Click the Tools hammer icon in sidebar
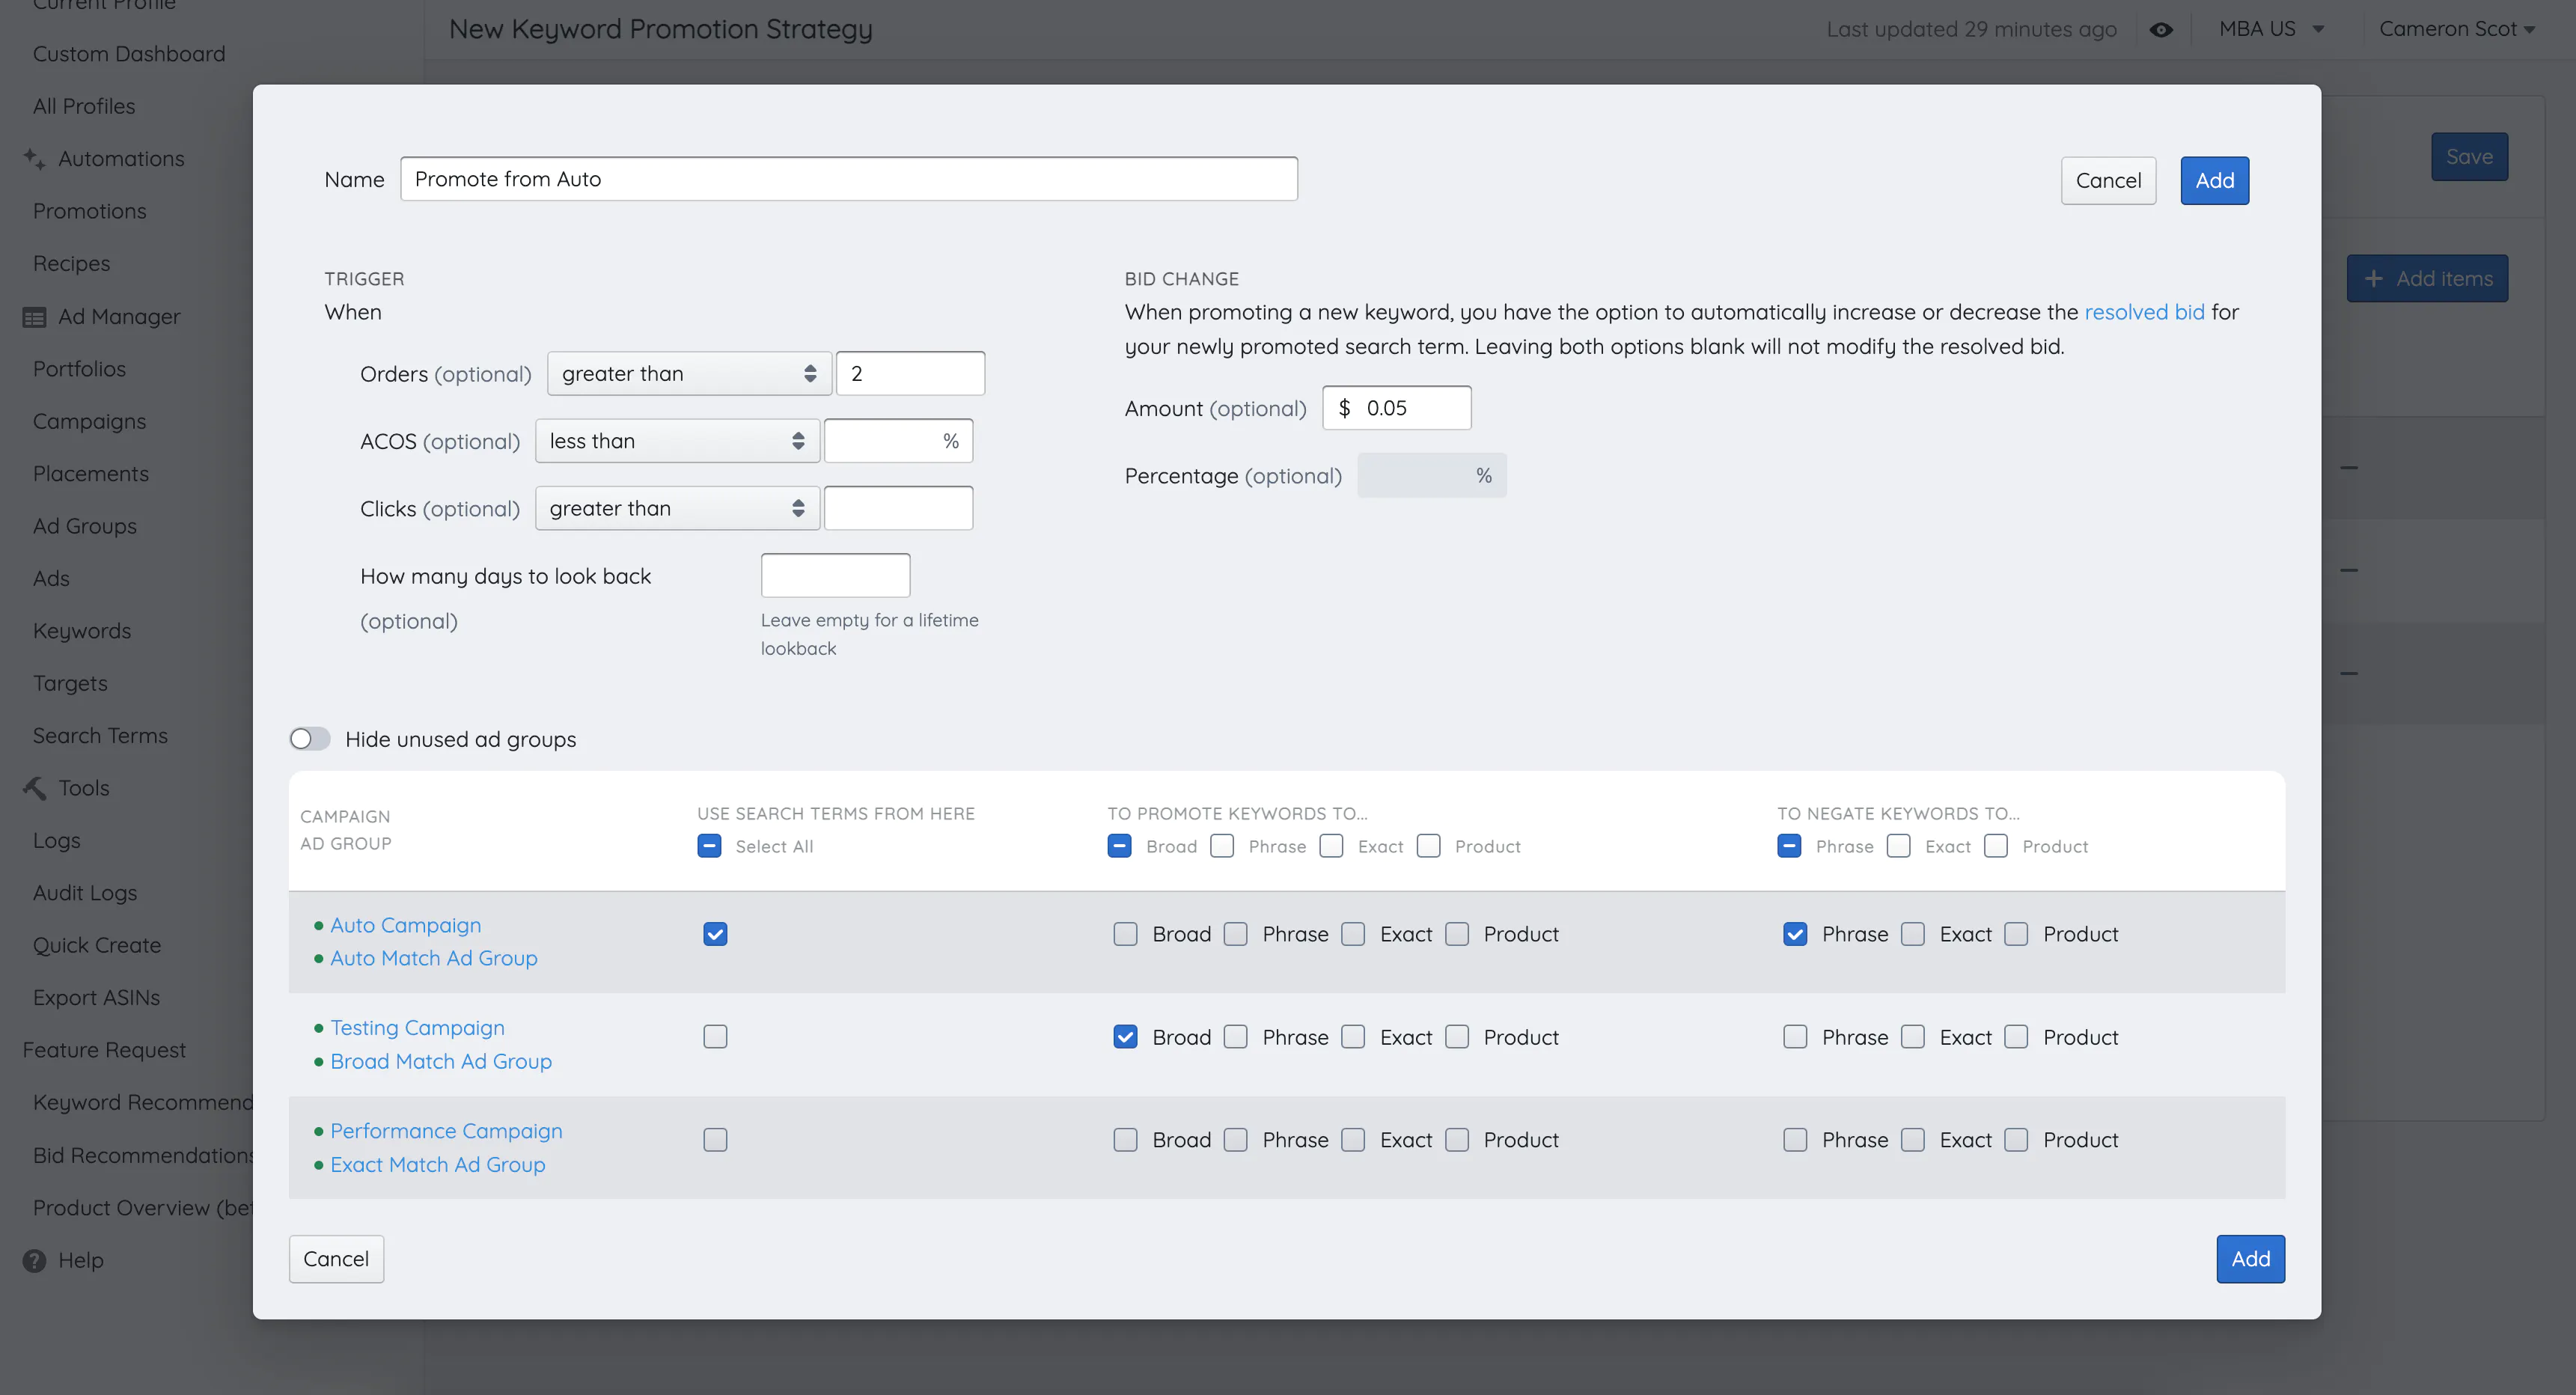The height and width of the screenshot is (1395, 2576). [34, 788]
